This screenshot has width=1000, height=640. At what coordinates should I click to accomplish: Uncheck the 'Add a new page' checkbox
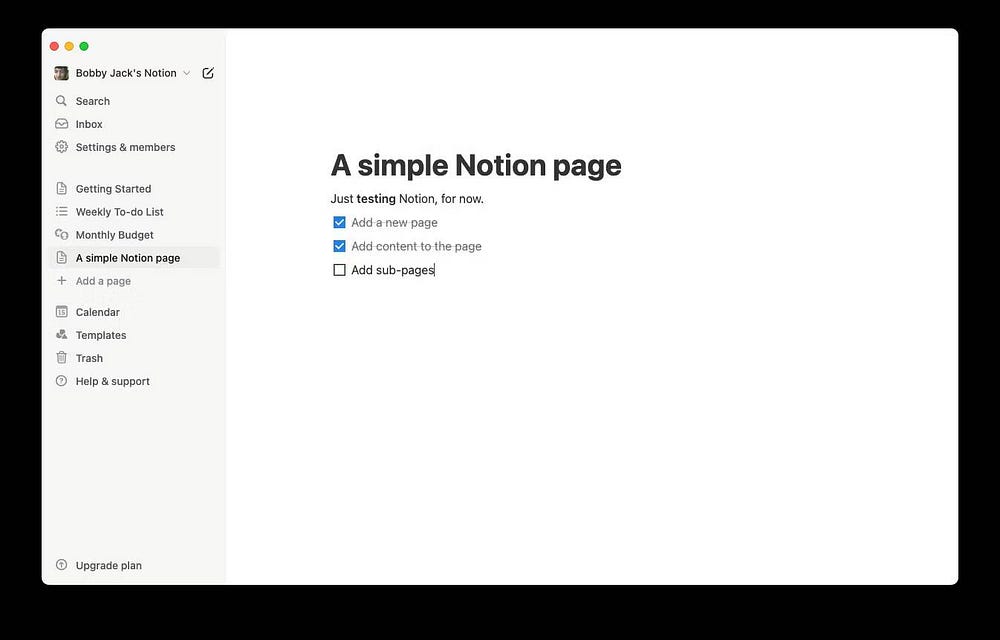(339, 222)
